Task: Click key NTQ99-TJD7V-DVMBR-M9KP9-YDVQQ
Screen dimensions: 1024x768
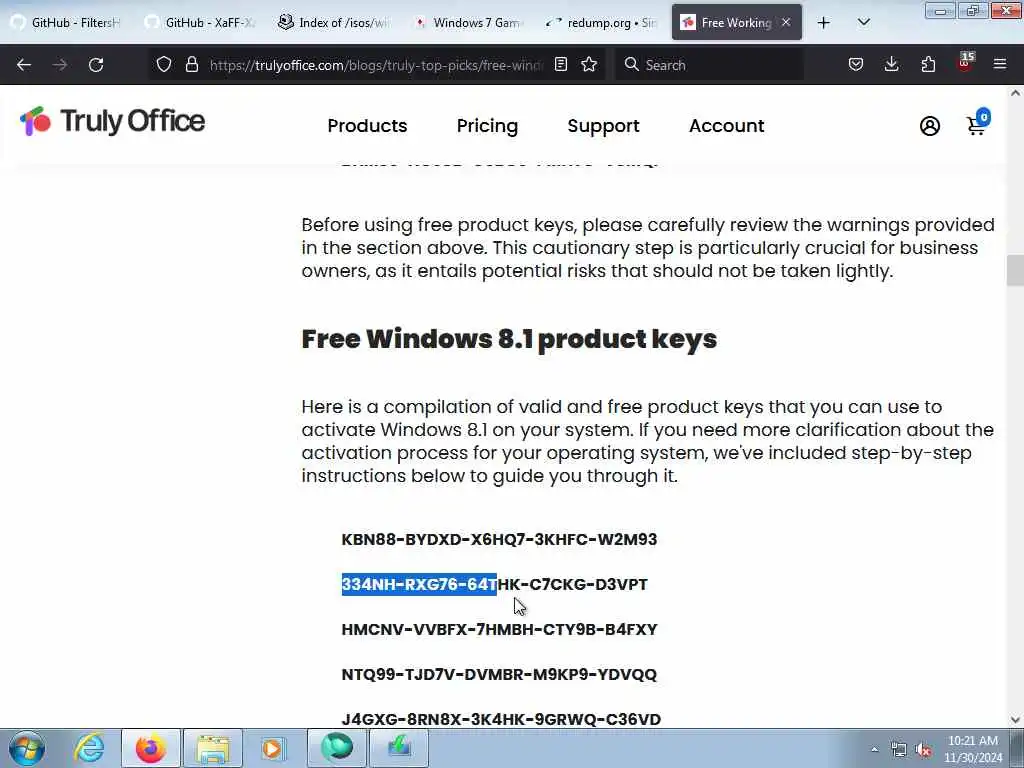Action: tap(499, 674)
